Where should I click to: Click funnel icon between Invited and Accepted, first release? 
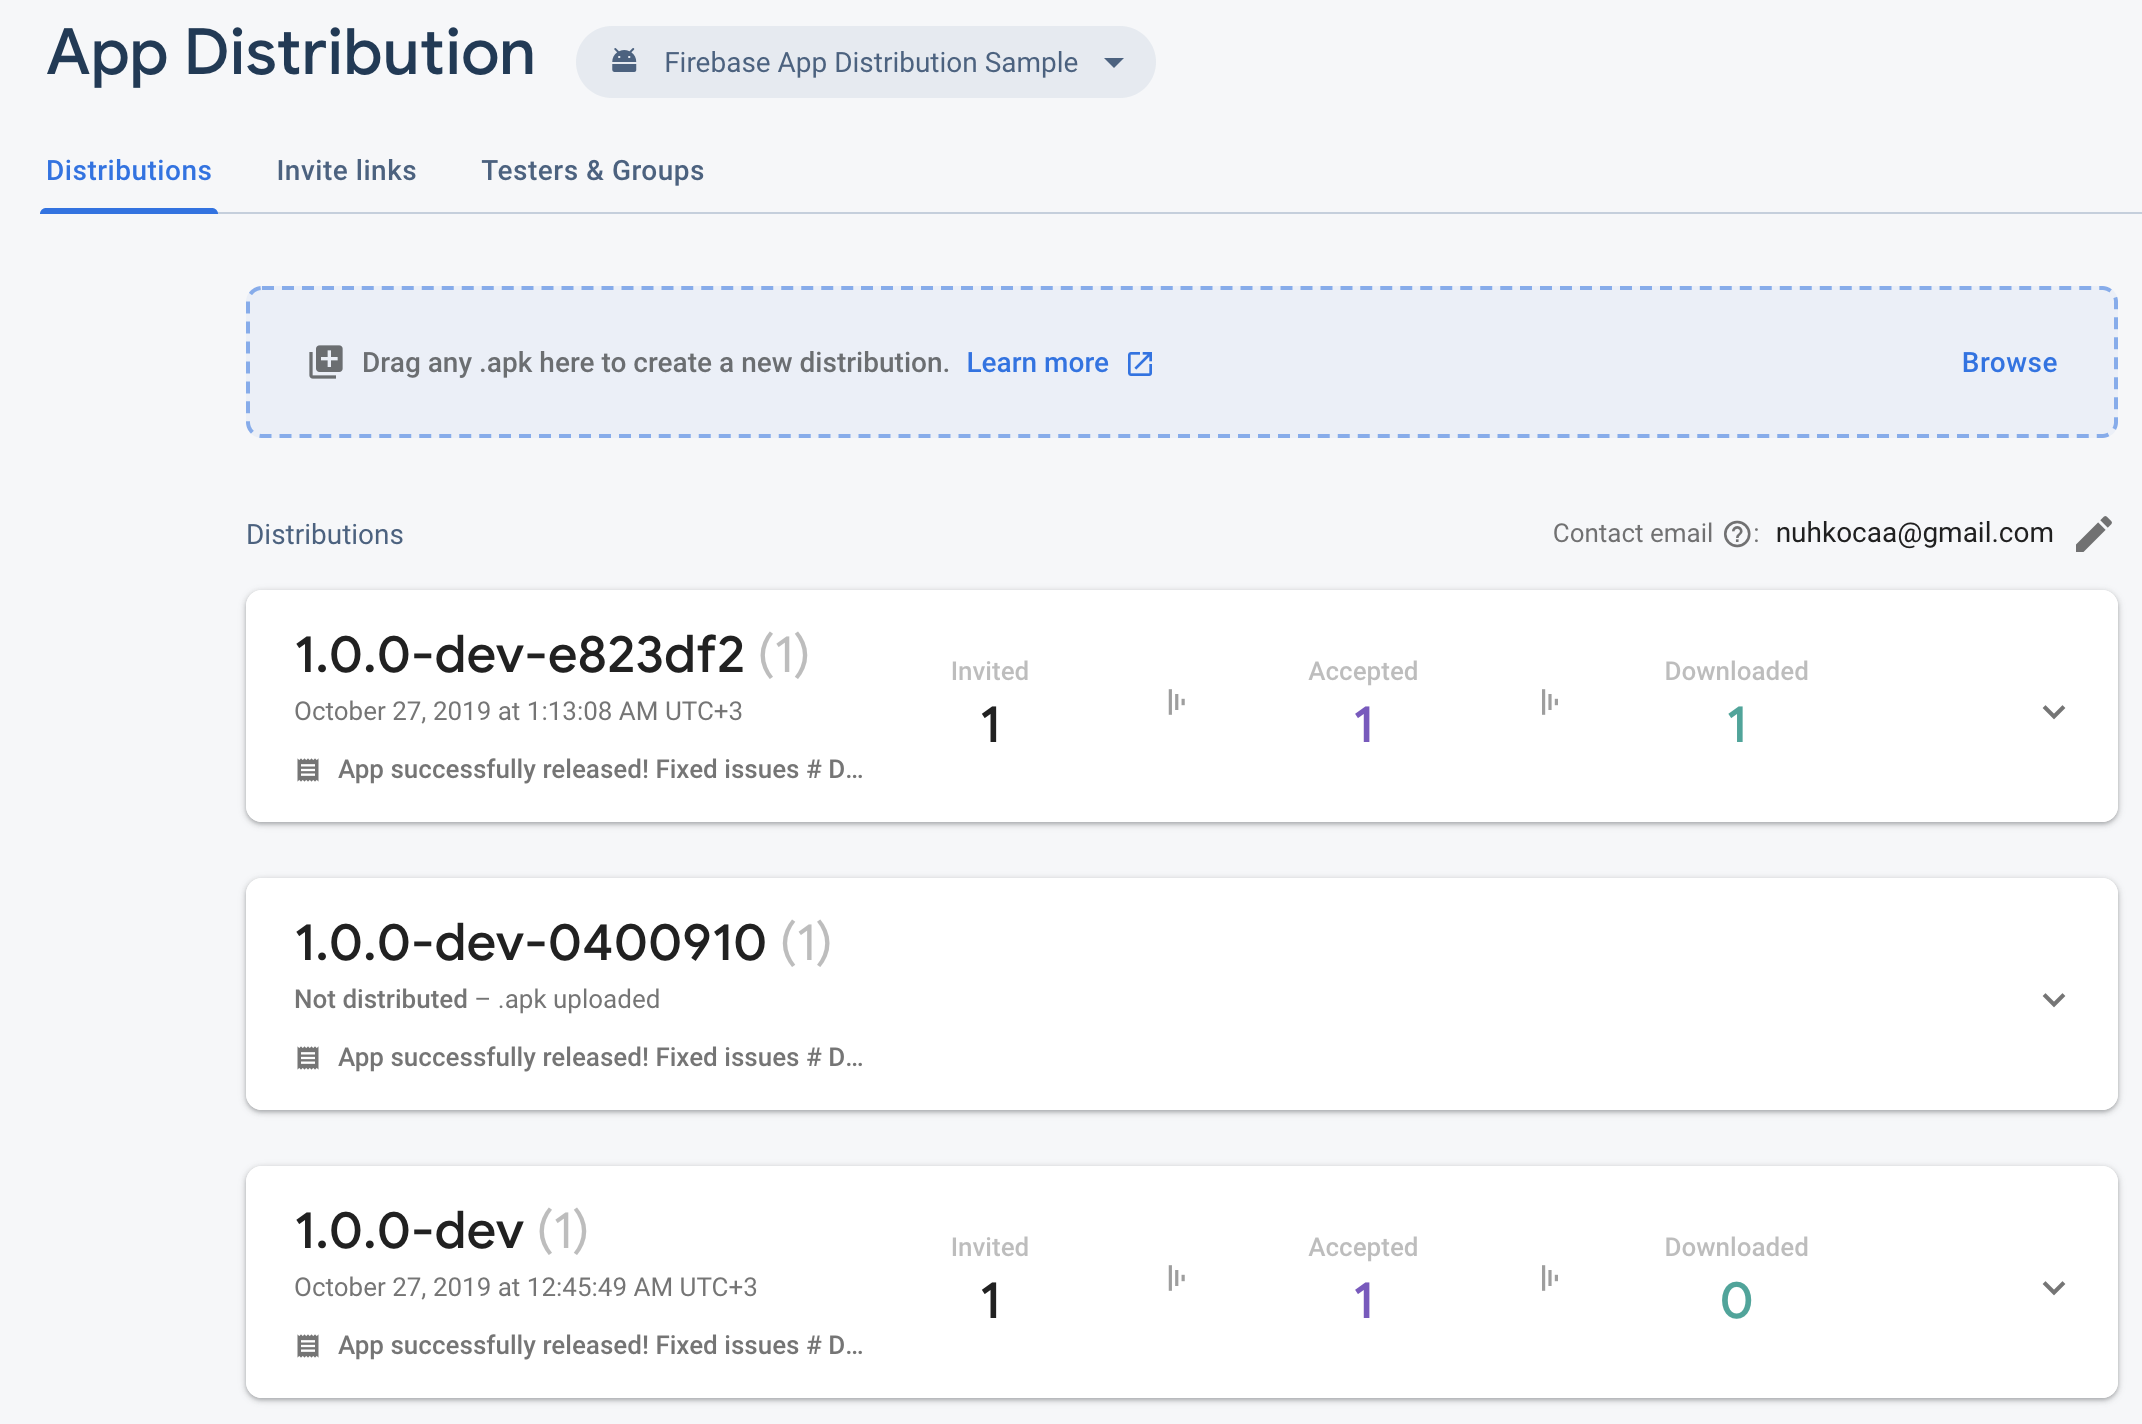pyautogui.click(x=1177, y=702)
